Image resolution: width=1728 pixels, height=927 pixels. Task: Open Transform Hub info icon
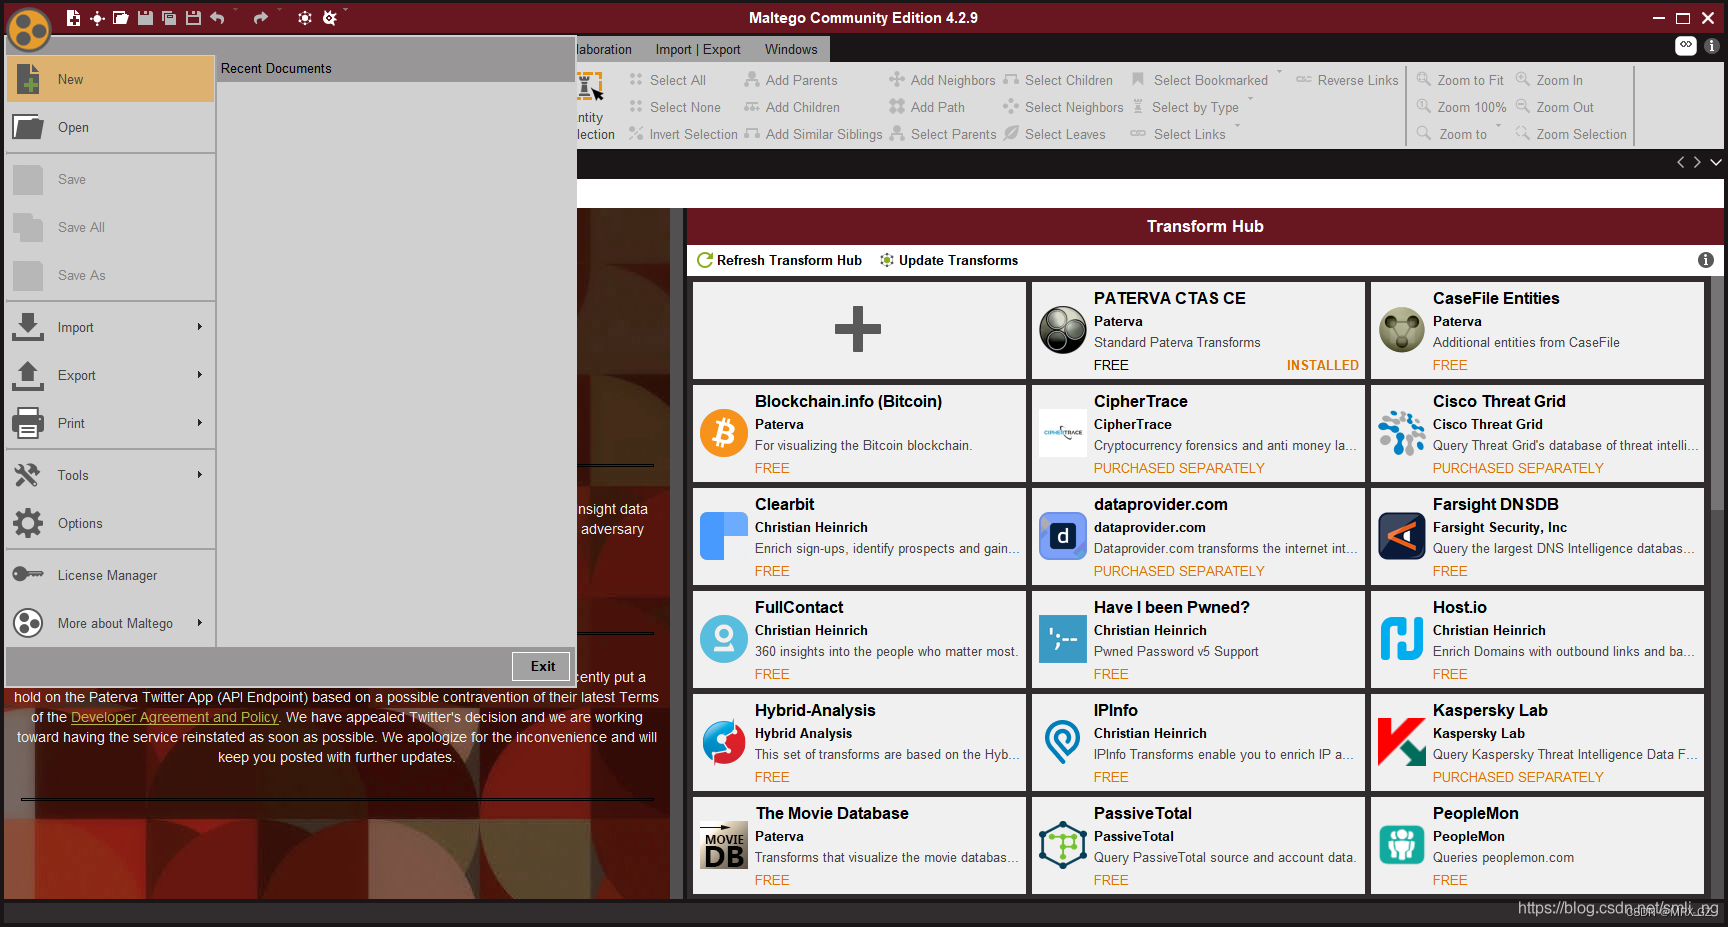coord(1706,260)
